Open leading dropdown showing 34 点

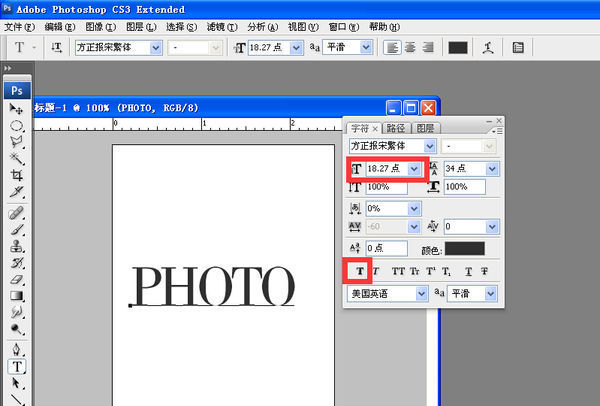point(492,169)
